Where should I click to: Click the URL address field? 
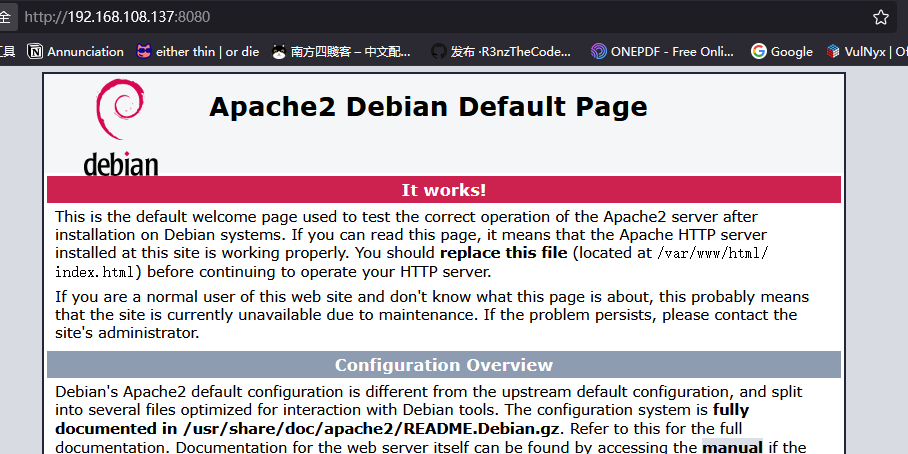(446, 17)
